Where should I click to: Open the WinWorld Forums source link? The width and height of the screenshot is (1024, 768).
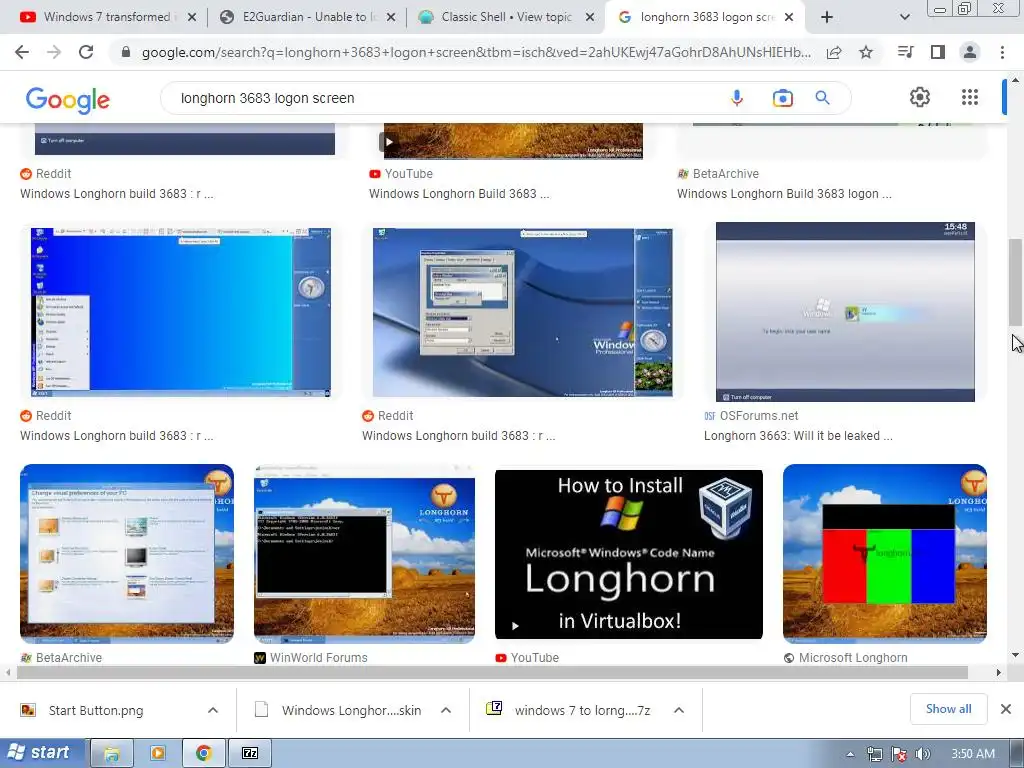(x=310, y=658)
